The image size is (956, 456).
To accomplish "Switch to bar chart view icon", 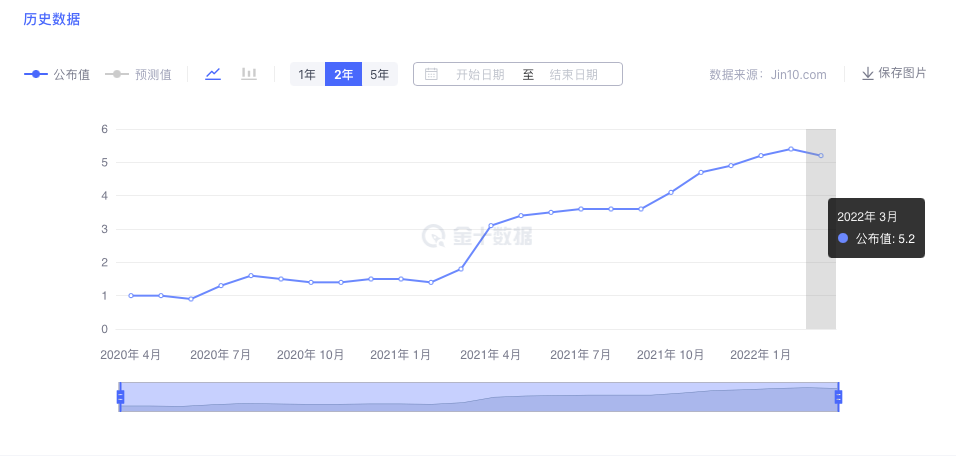I will coord(249,74).
